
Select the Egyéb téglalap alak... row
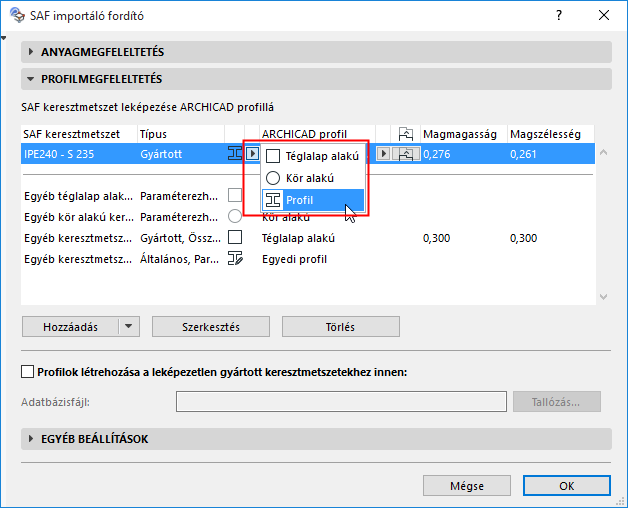tap(308, 196)
